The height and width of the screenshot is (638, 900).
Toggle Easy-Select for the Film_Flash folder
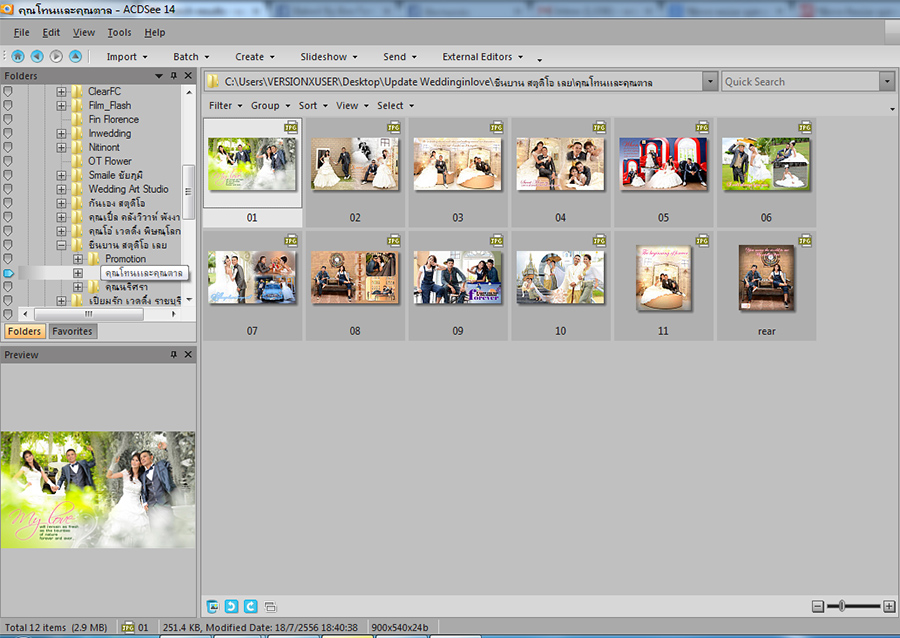(8, 106)
